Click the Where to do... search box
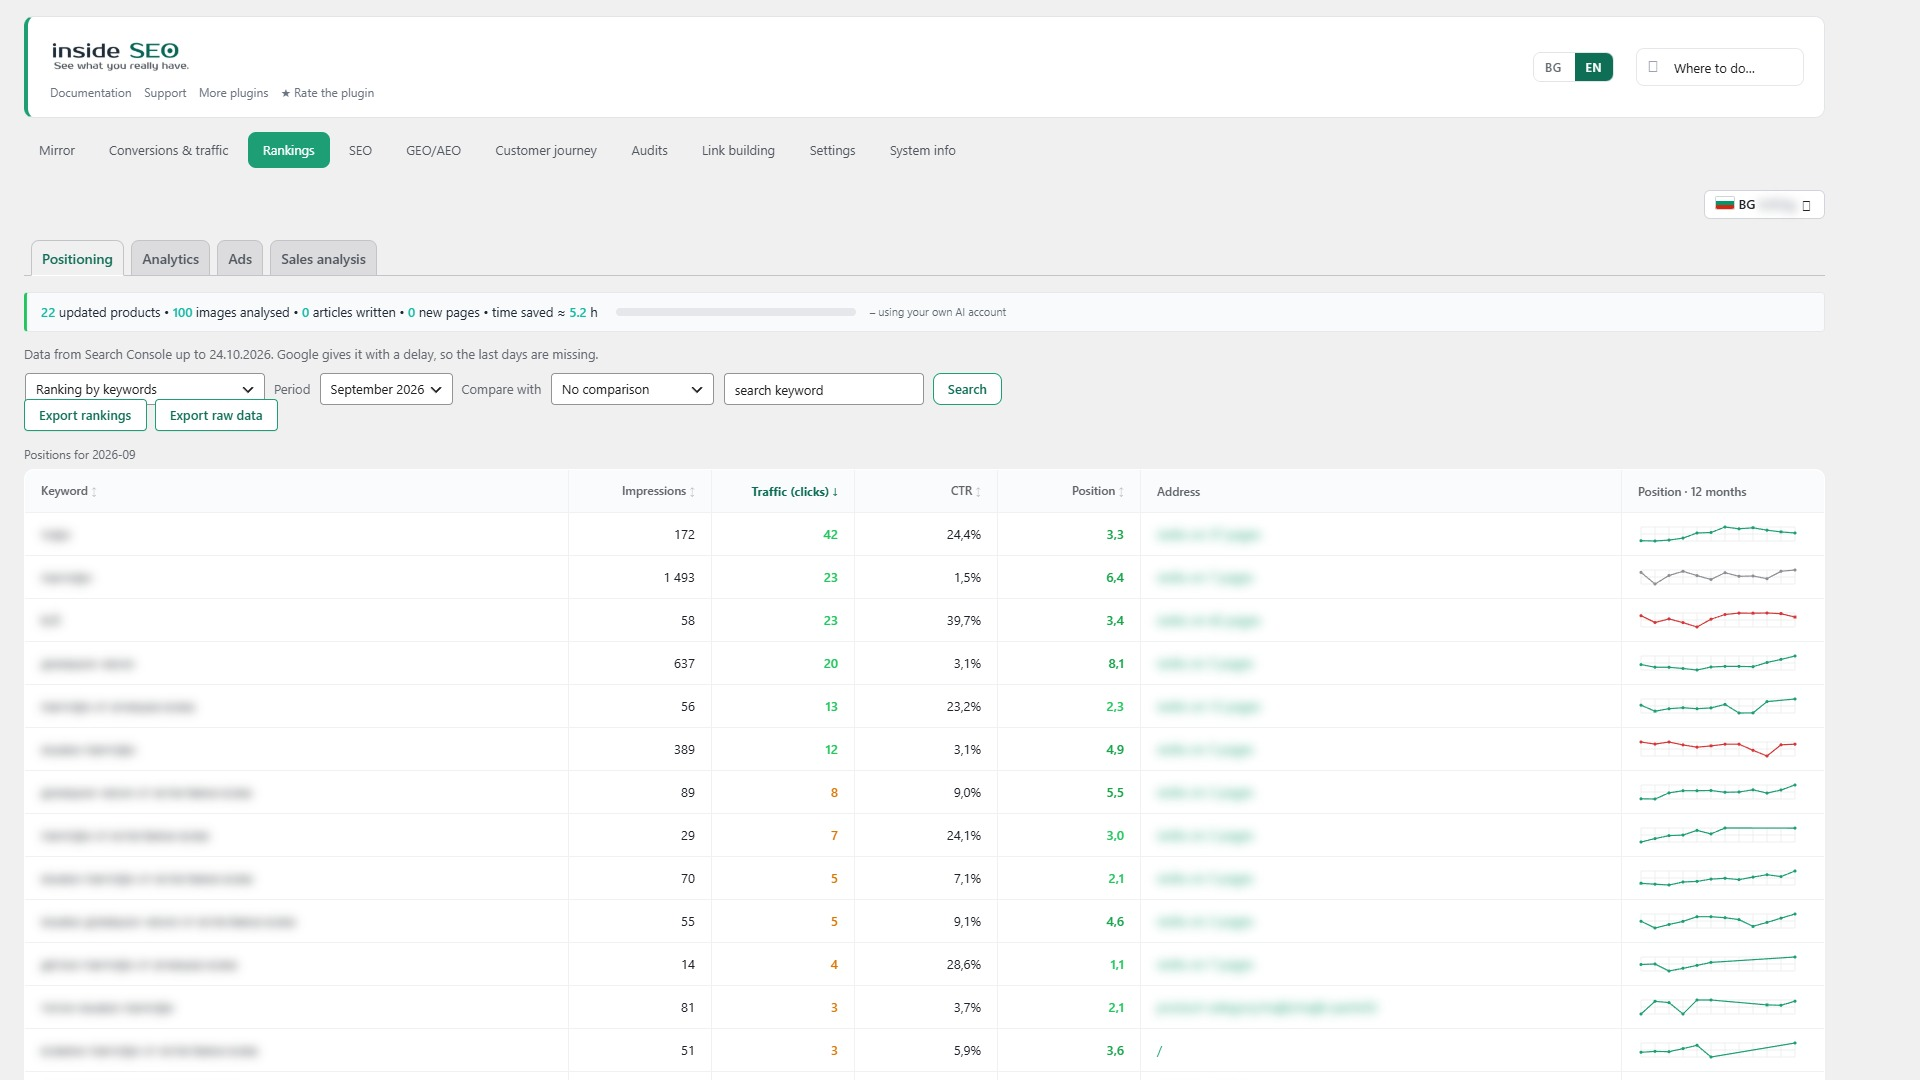Screen dimensions: 1920x1080 point(1720,68)
